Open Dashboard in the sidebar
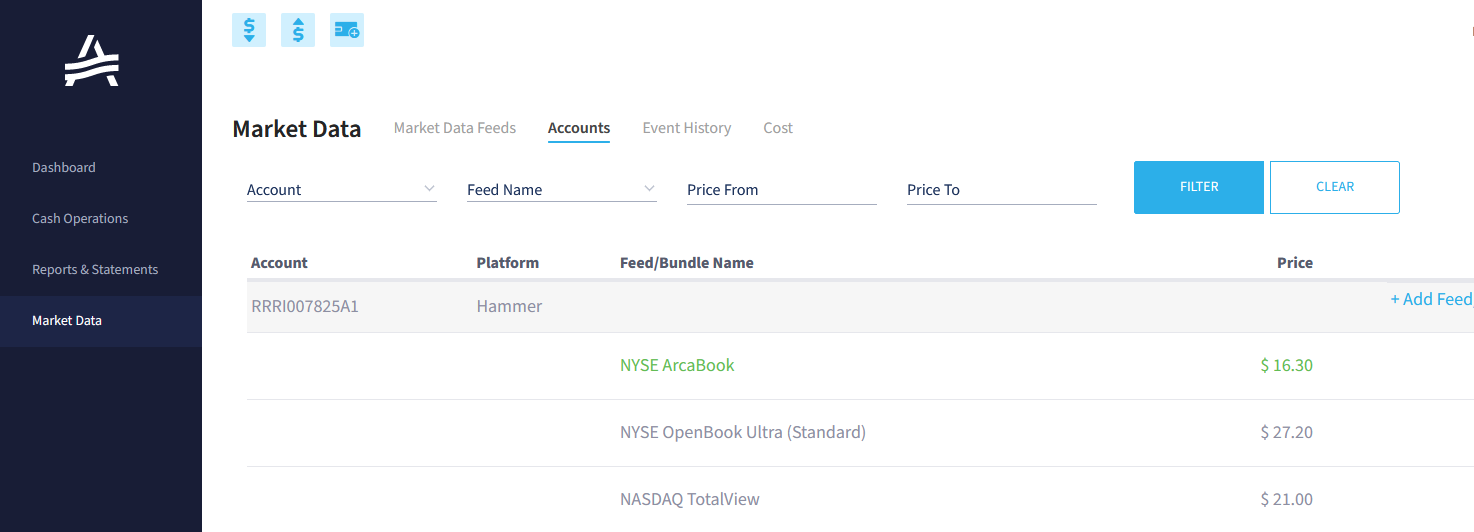Viewport: 1474px width, 532px height. click(64, 167)
